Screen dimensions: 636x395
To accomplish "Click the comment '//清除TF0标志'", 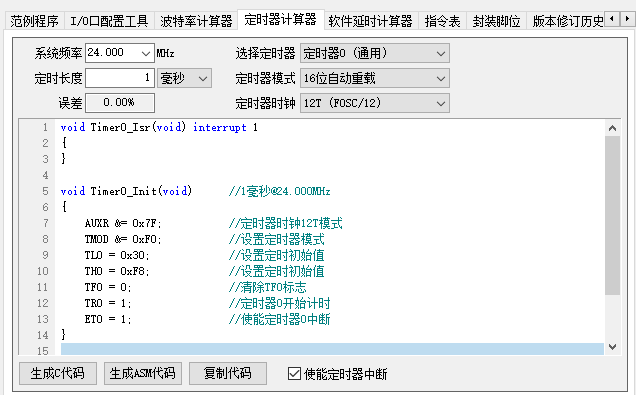I will tap(267, 287).
